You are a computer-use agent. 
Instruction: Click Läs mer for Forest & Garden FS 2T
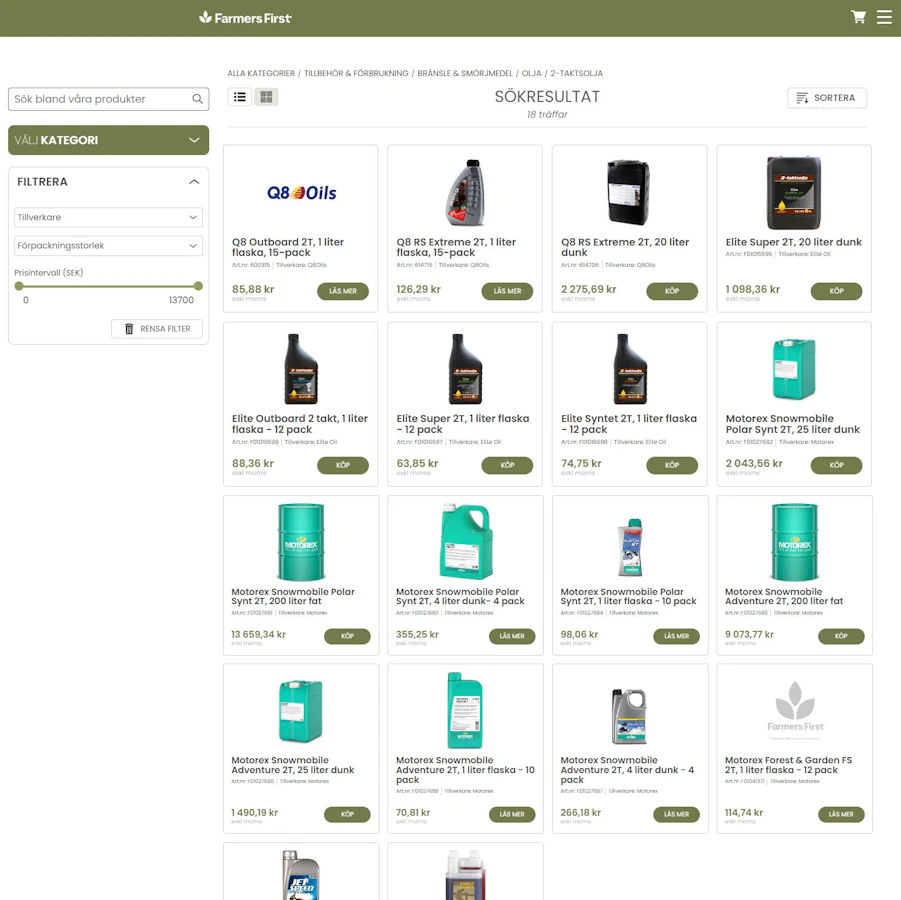(x=841, y=814)
